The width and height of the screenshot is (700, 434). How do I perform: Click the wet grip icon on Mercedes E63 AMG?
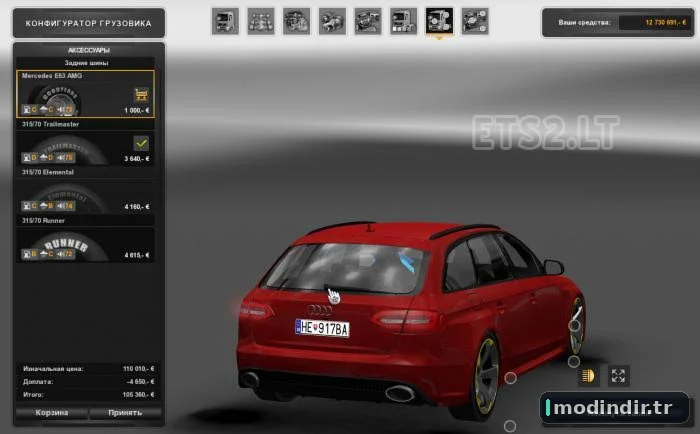pos(46,109)
